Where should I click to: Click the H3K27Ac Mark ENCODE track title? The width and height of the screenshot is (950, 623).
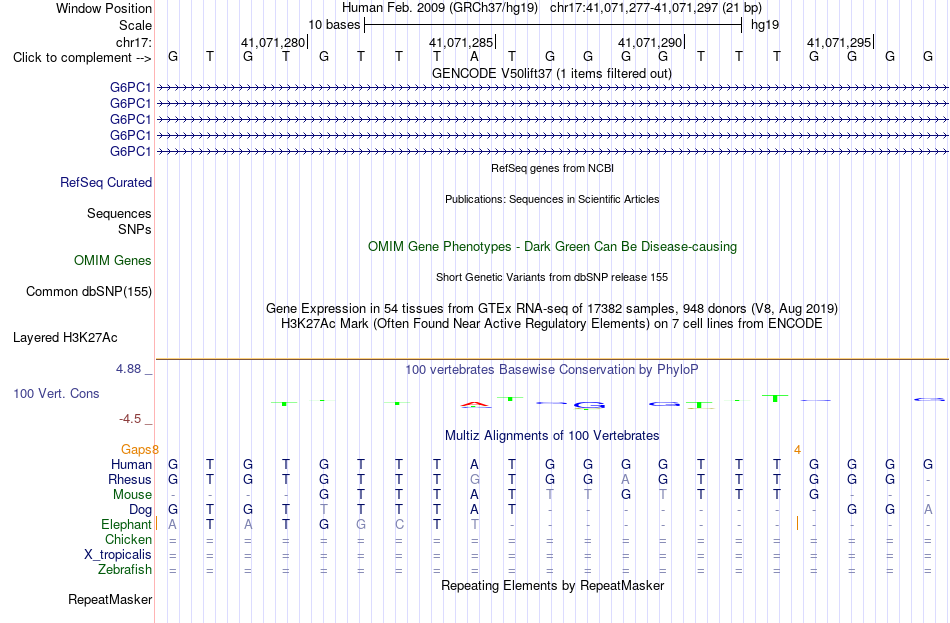pos(552,324)
